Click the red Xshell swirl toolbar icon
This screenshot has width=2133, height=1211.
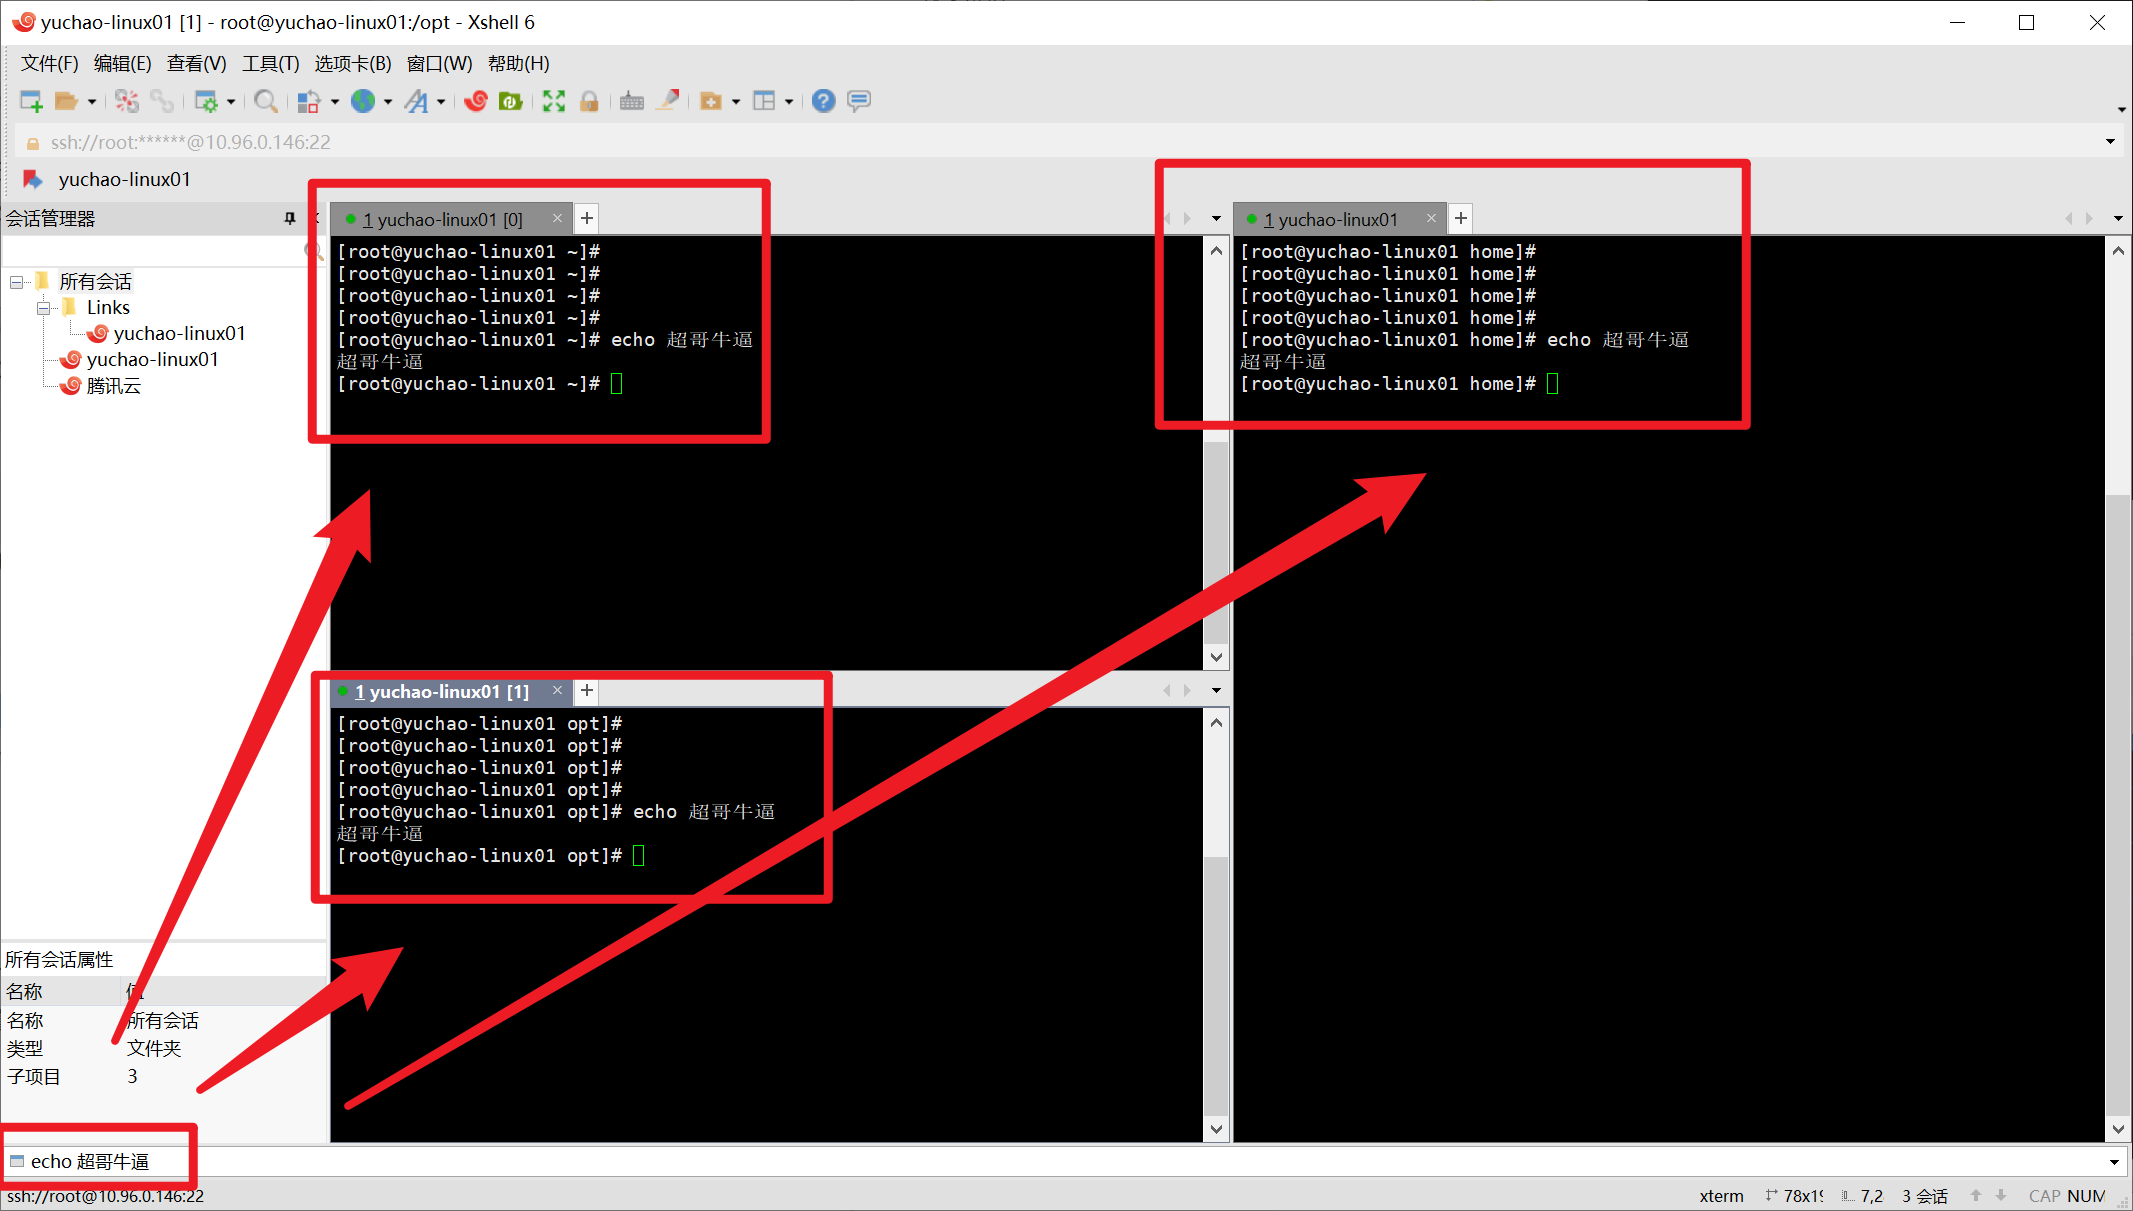click(476, 101)
